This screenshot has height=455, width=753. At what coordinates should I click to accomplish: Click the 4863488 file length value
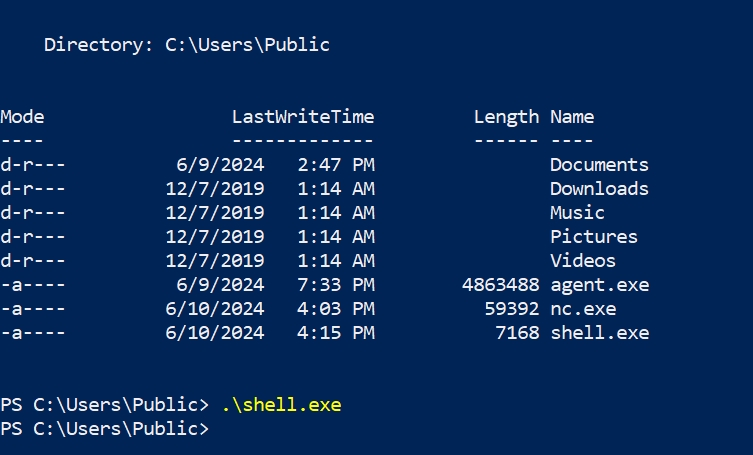(500, 285)
